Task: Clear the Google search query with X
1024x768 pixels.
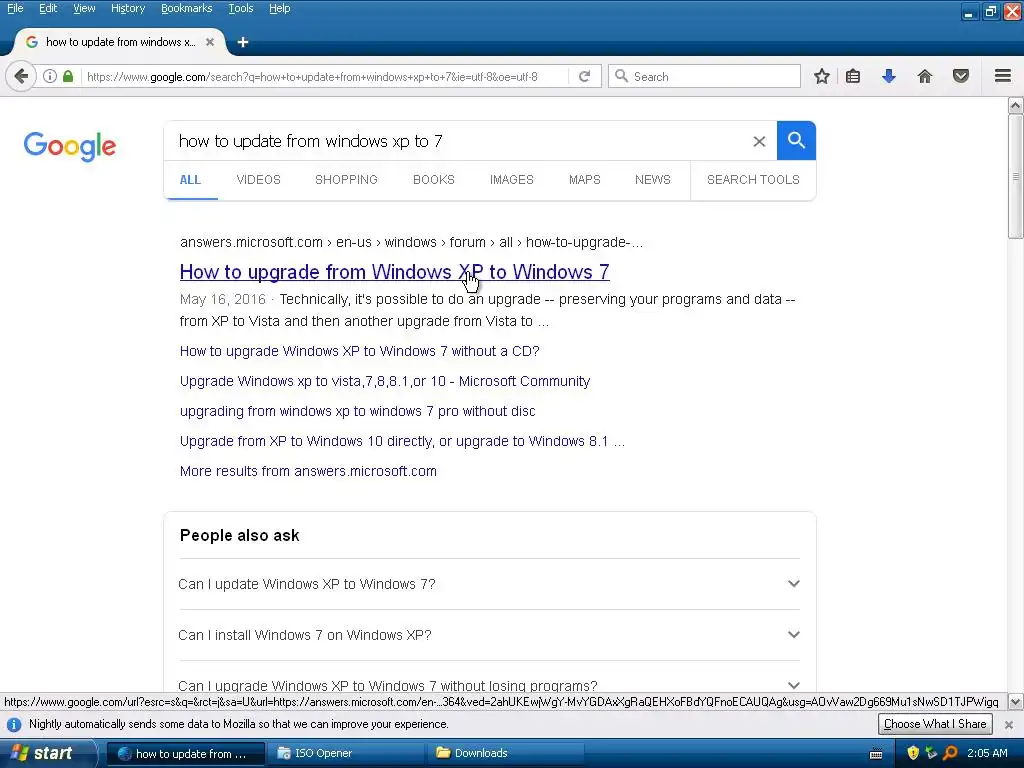Action: pyautogui.click(x=759, y=141)
